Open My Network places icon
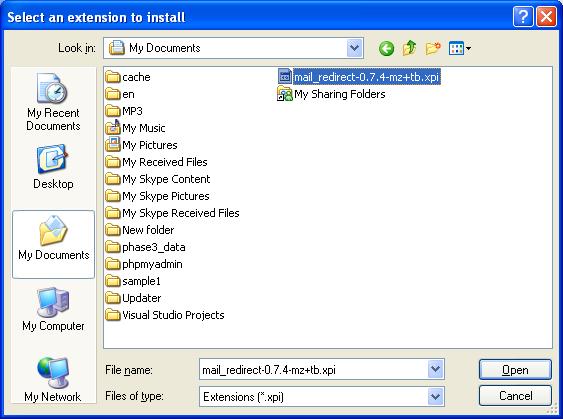This screenshot has width=563, height=419. [53, 380]
